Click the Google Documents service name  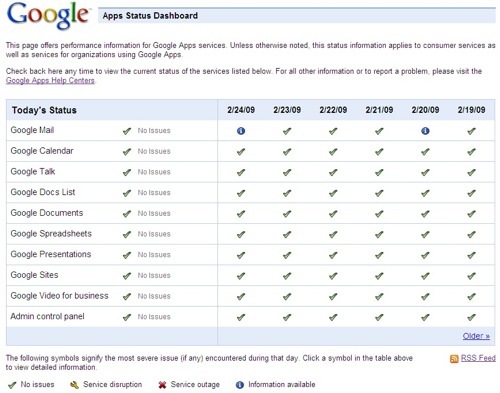(47, 213)
